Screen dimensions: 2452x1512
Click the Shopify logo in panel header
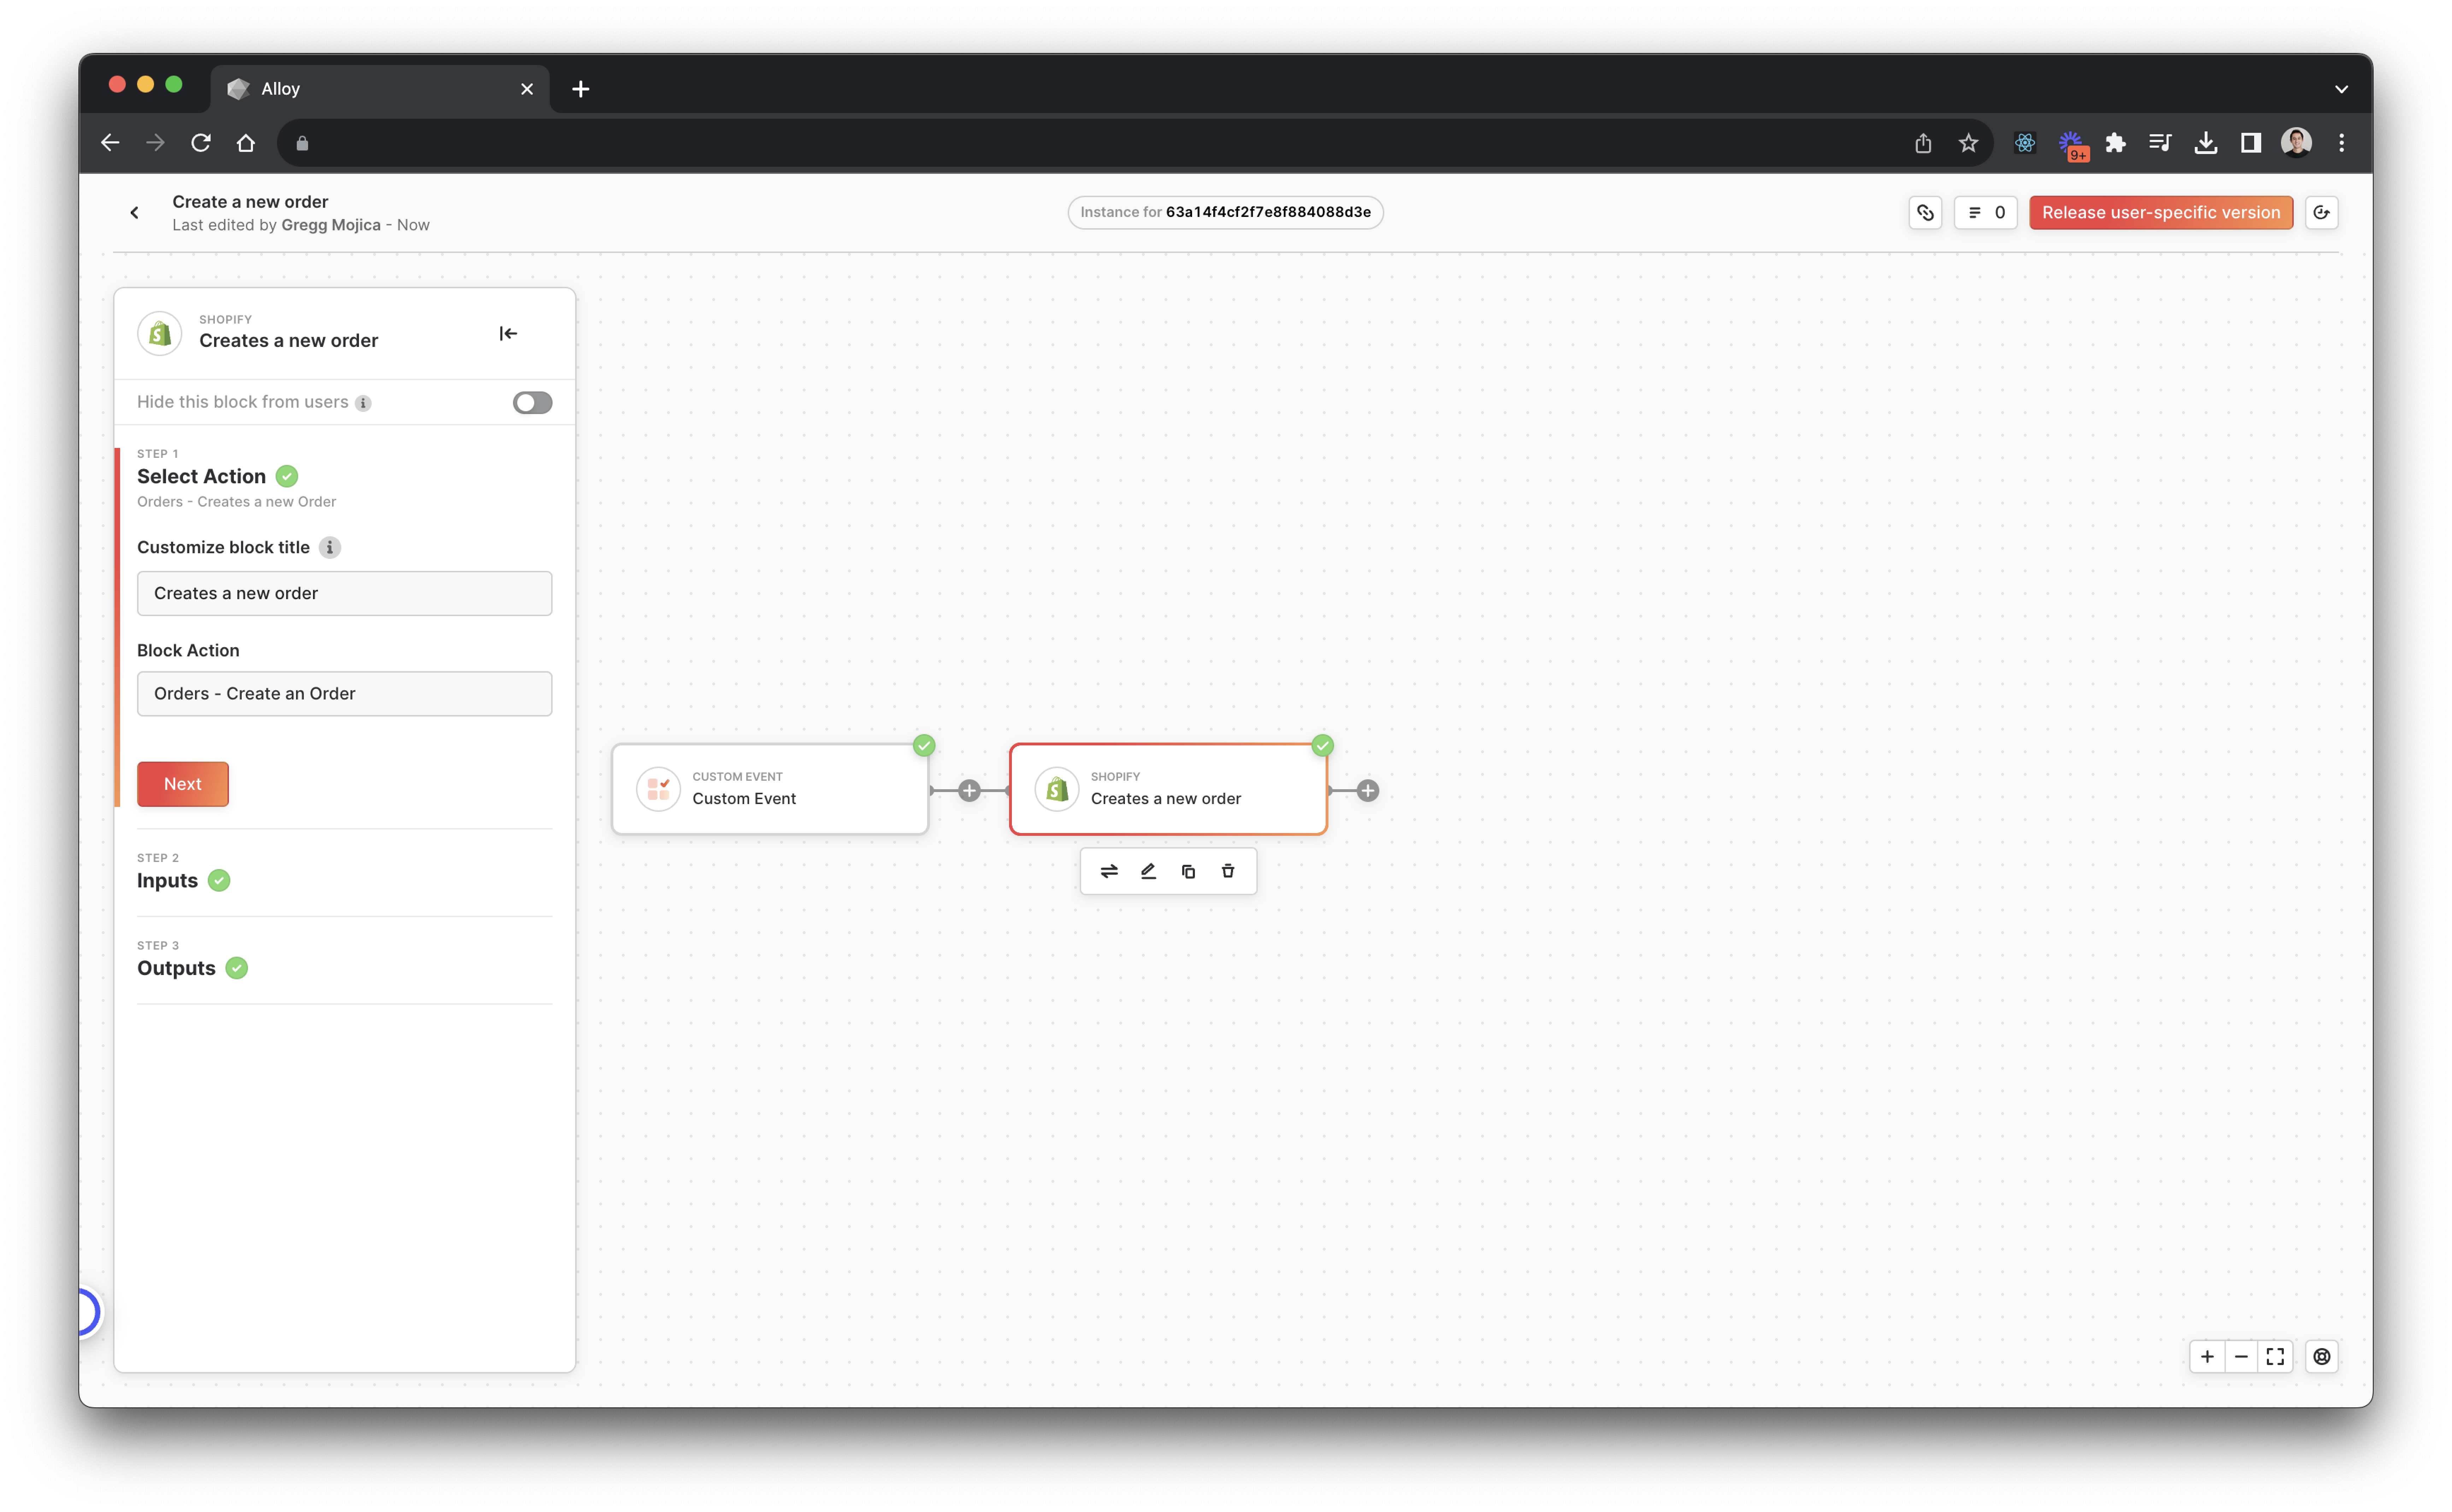click(x=160, y=333)
